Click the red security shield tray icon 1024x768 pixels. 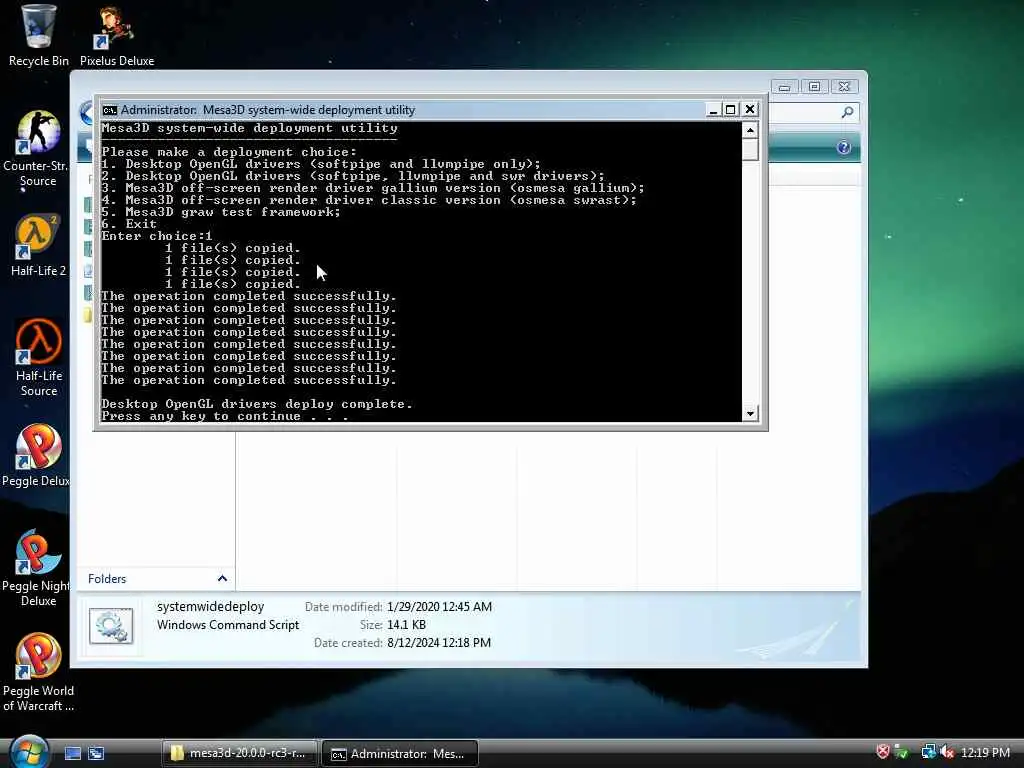(883, 752)
